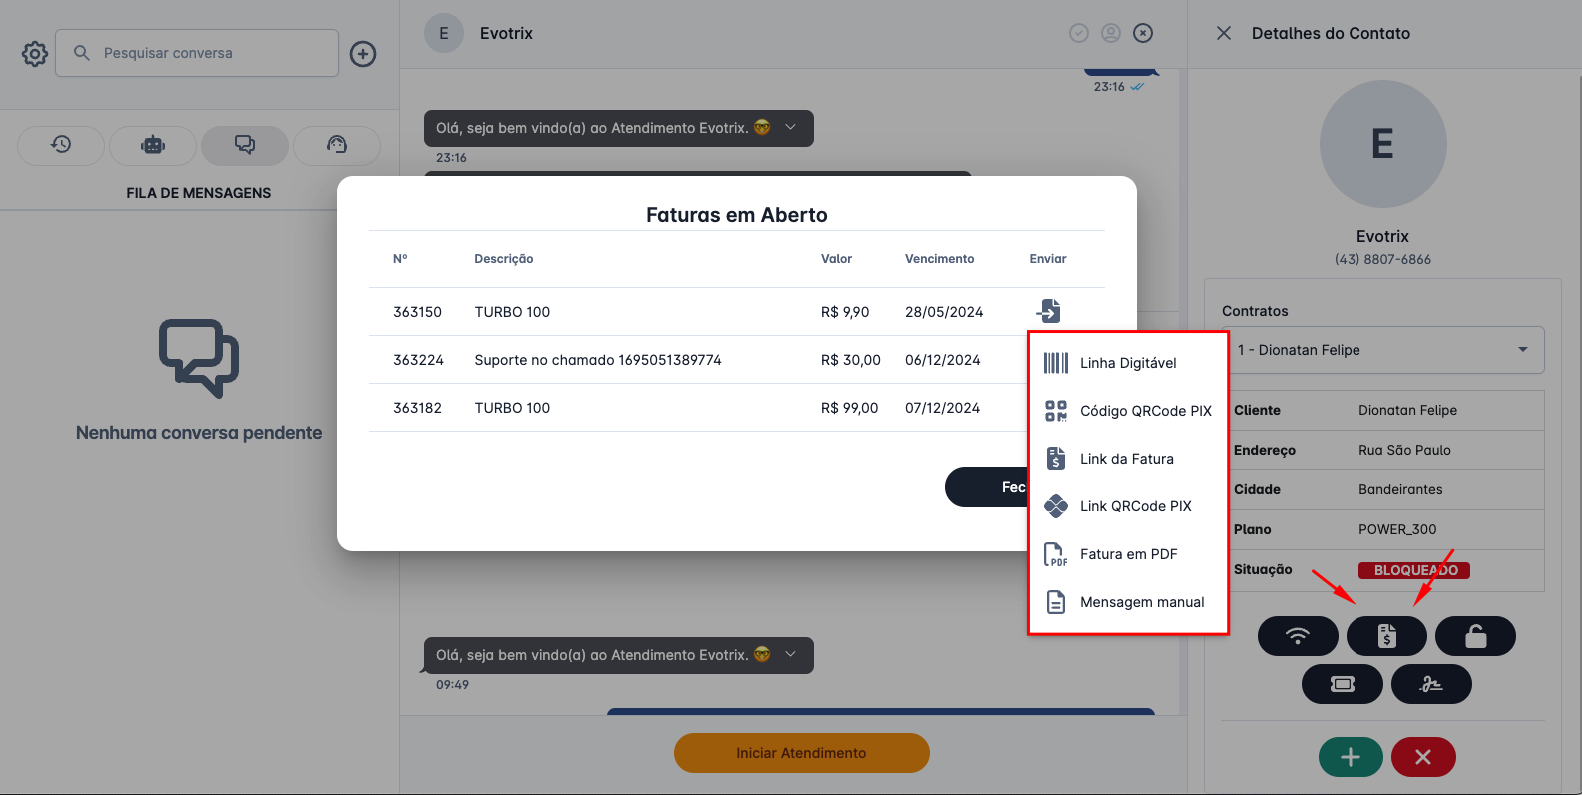Click due date 06/12/2024
This screenshot has height=795, width=1582.
pos(943,360)
